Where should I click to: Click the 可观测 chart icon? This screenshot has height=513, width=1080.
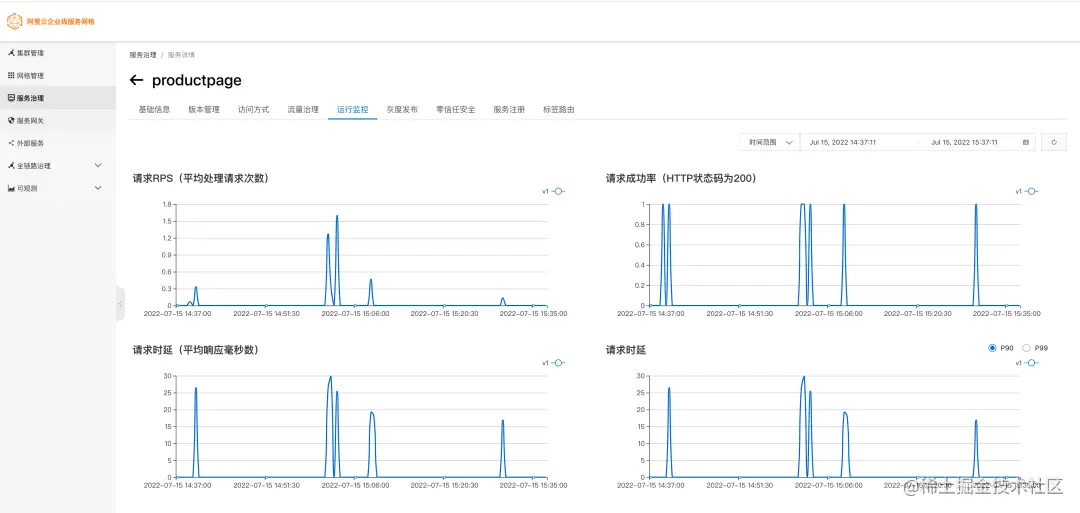click(11, 188)
